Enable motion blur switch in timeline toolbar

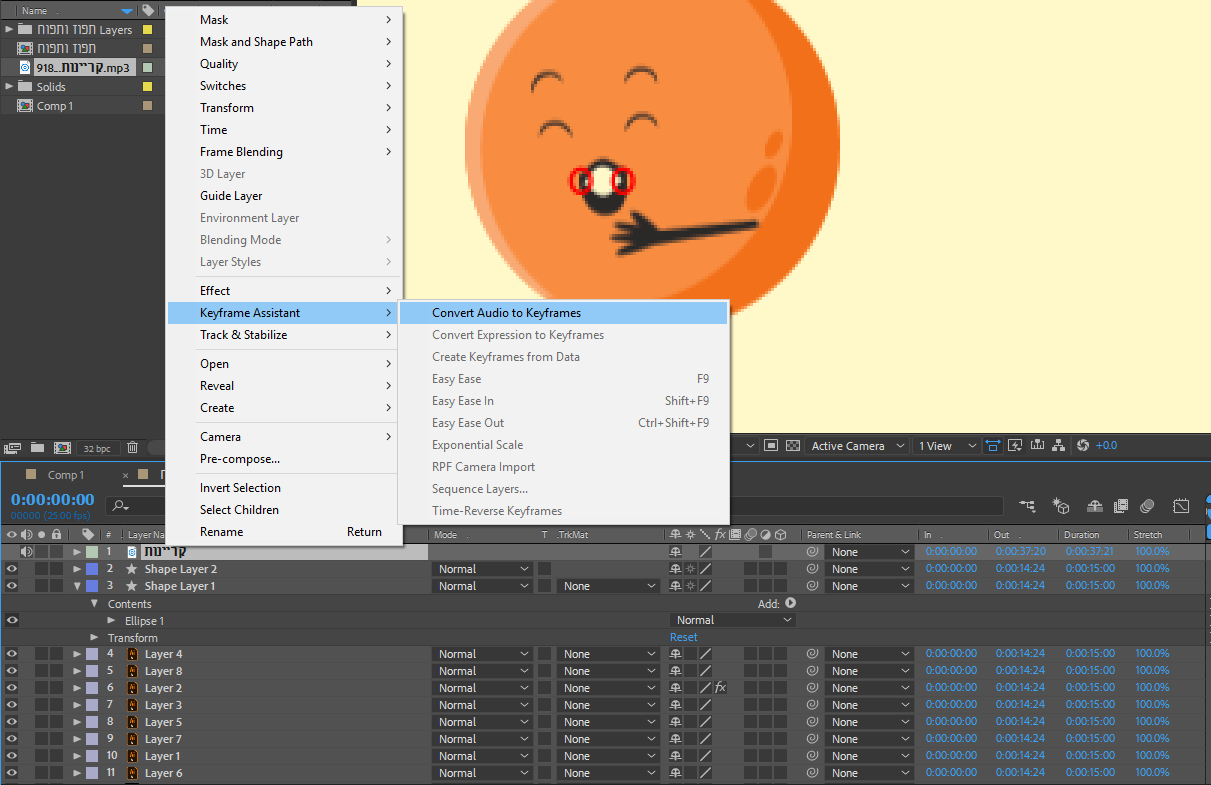(1147, 507)
